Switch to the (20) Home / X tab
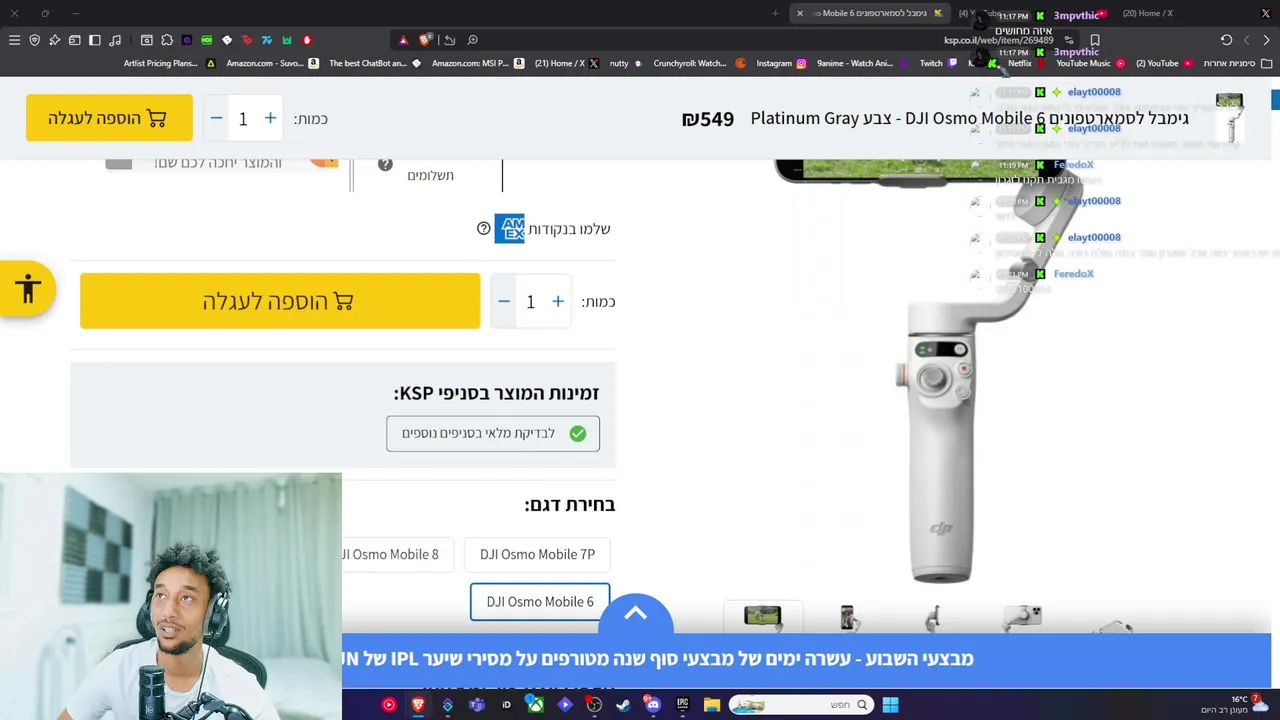 1148,13
